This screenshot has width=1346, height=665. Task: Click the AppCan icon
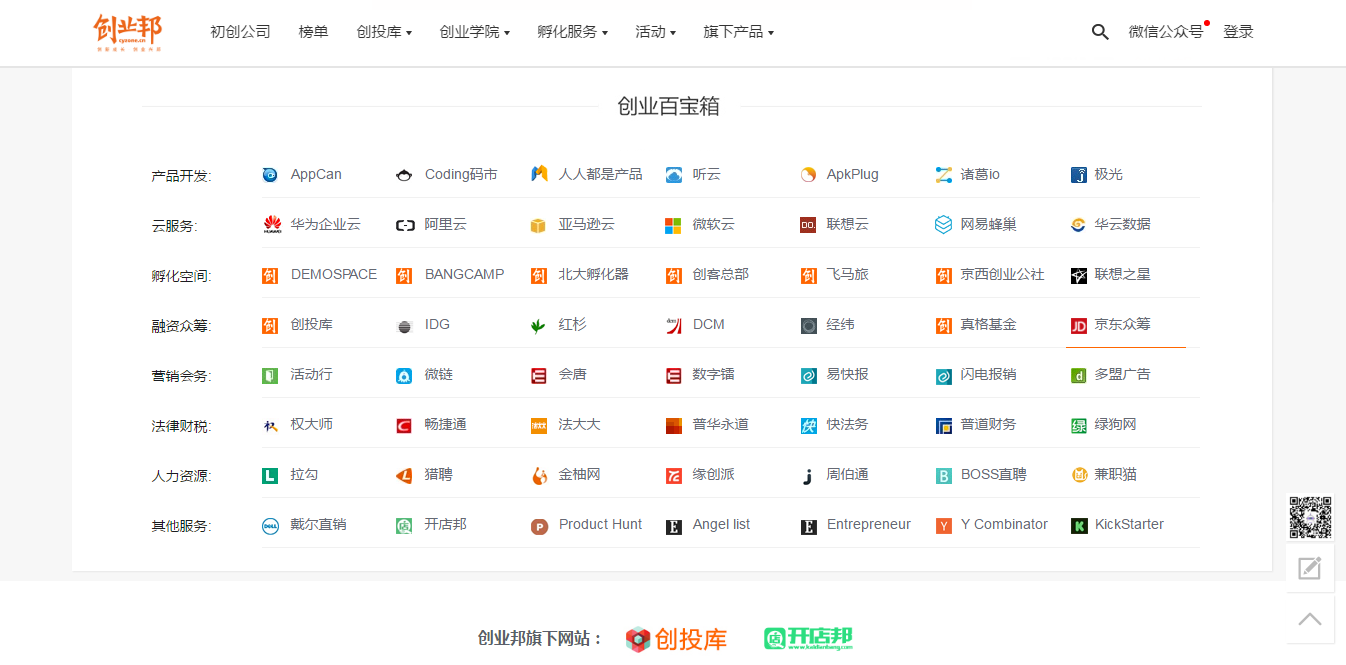click(x=270, y=175)
